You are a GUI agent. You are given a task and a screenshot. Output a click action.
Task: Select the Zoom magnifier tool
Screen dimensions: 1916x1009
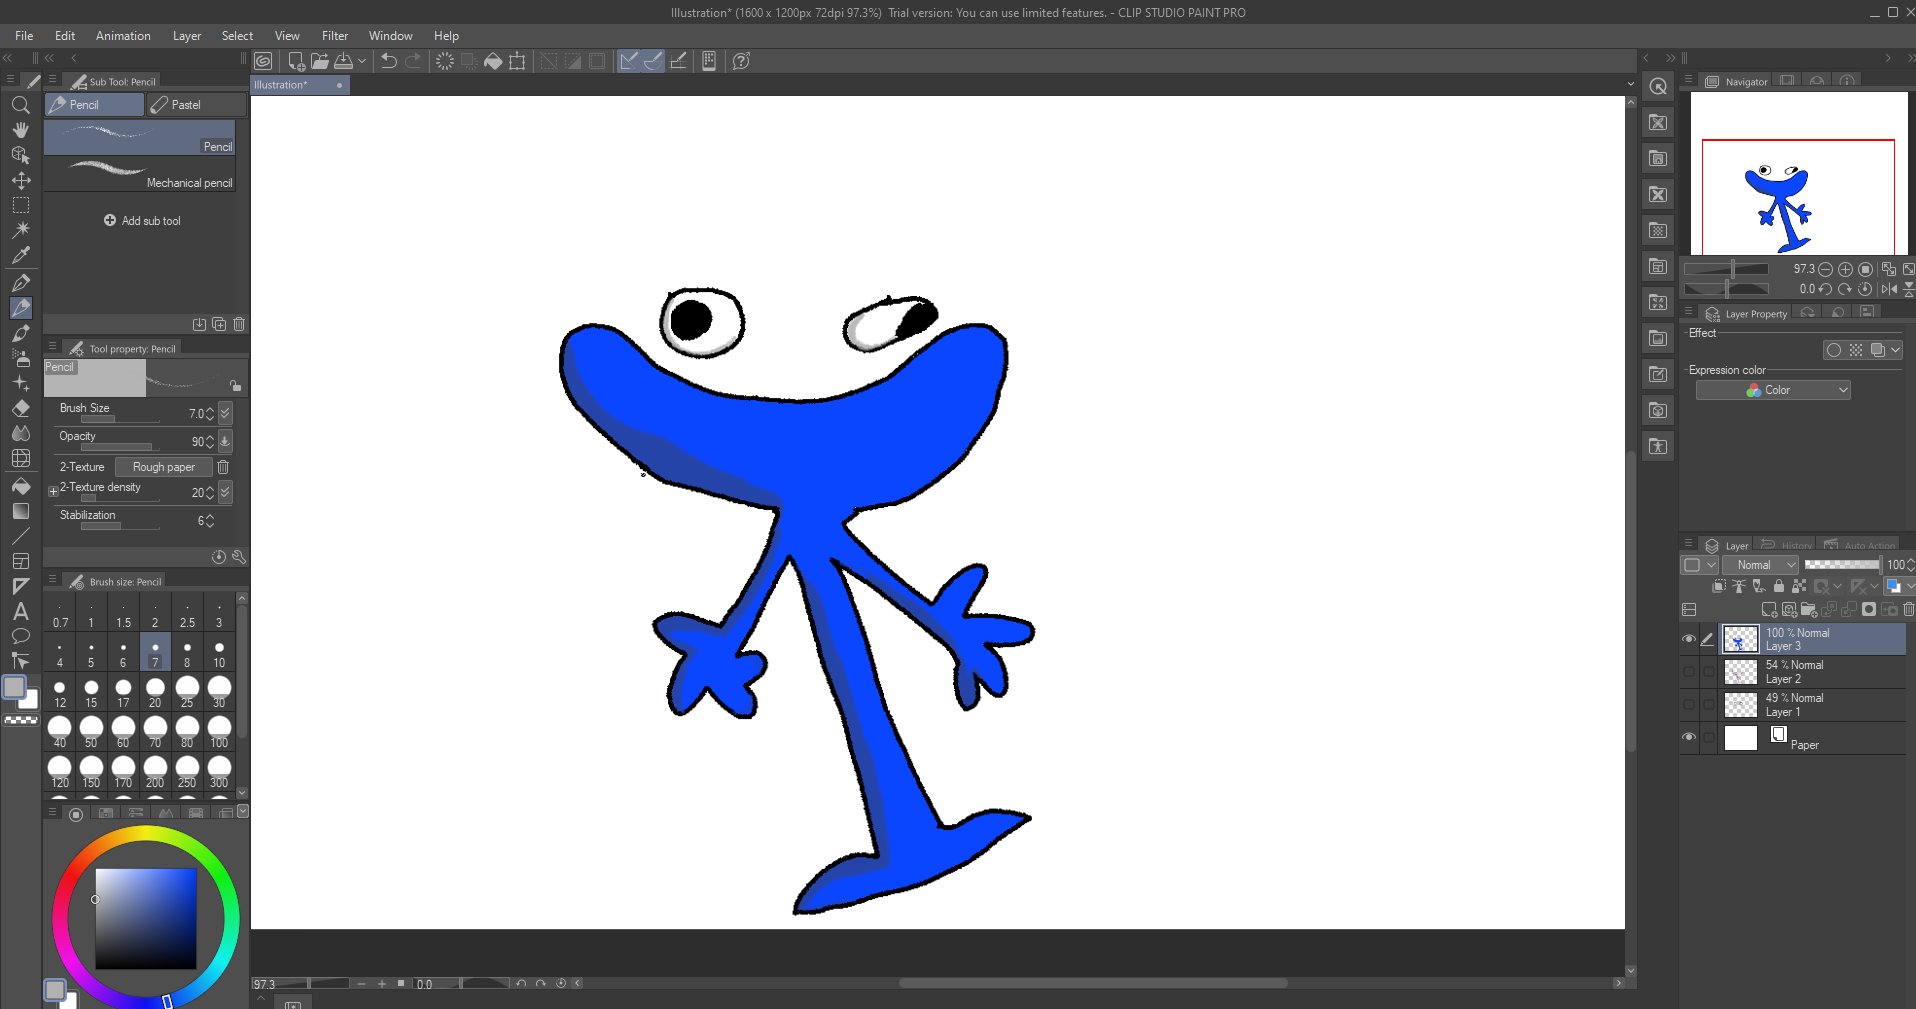20,105
